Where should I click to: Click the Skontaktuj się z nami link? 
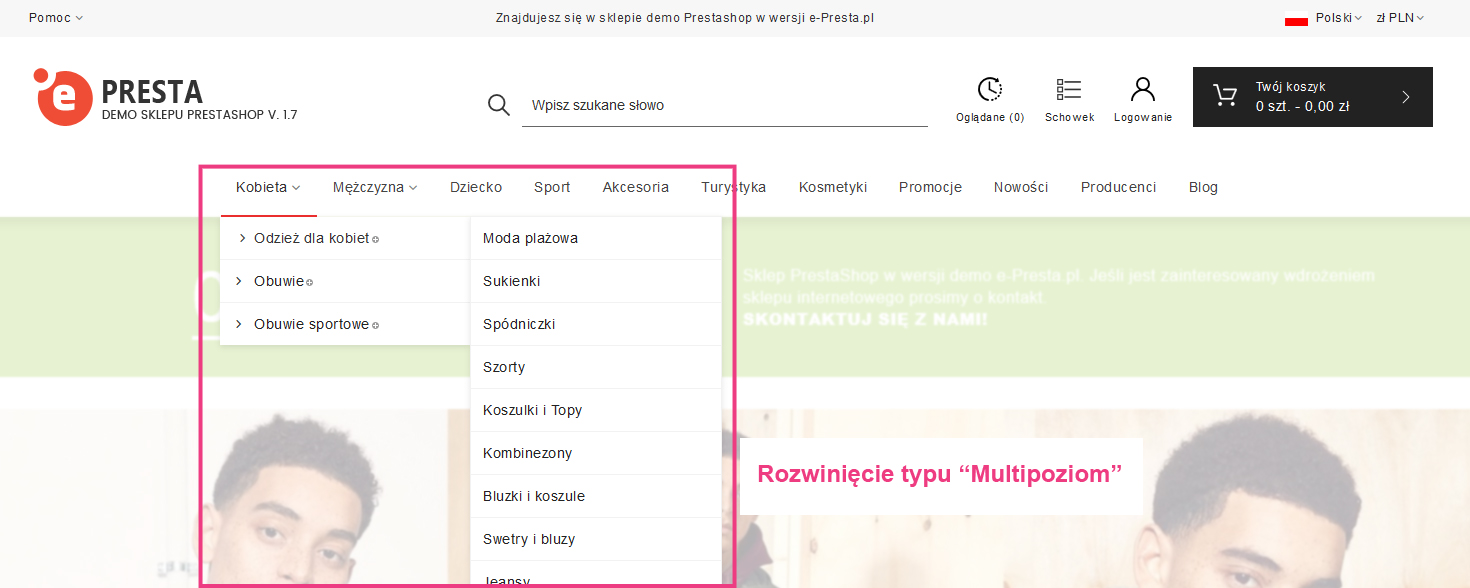[x=865, y=320]
